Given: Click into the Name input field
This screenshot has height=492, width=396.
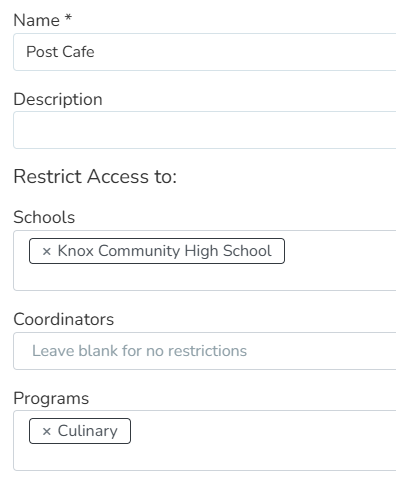Looking at the screenshot, I should tap(205, 52).
